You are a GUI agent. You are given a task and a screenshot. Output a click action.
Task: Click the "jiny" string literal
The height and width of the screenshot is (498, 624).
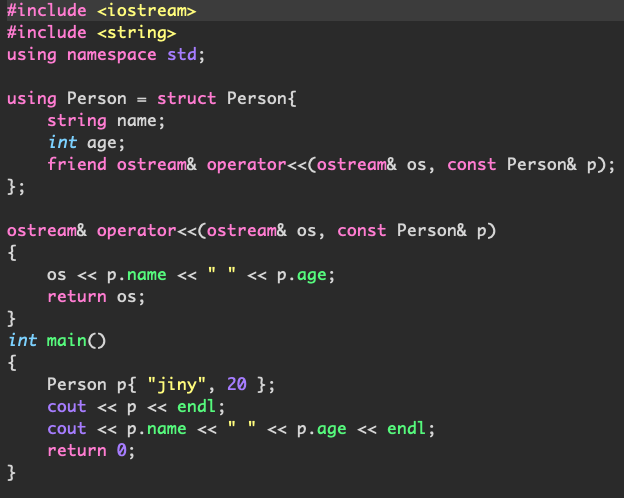[x=176, y=385]
